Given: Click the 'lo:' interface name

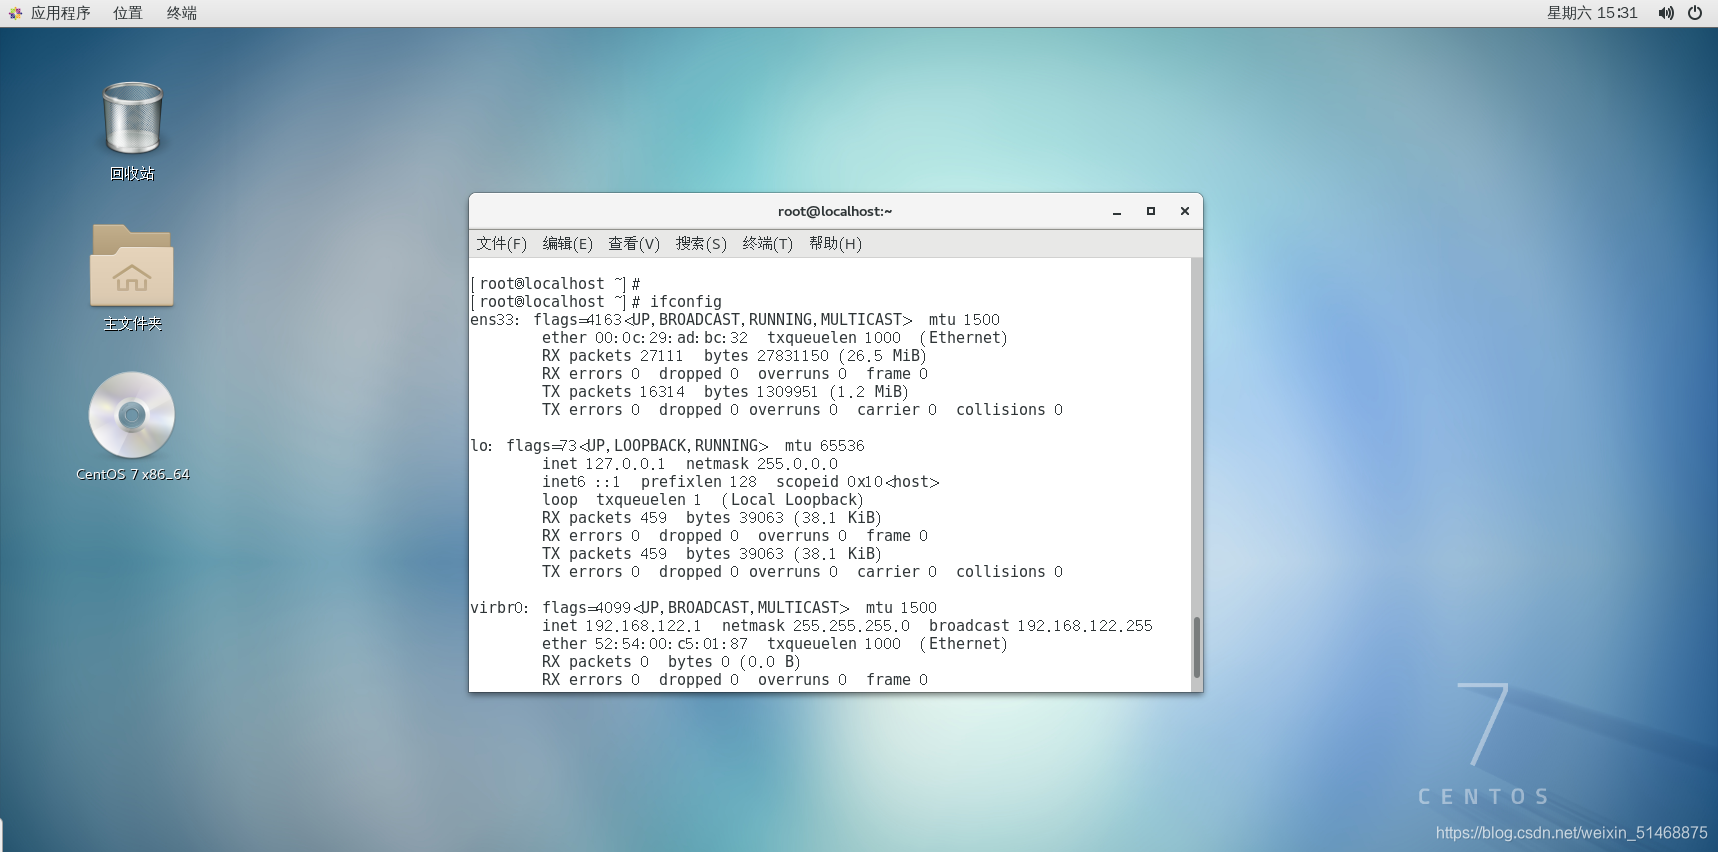Looking at the screenshot, I should click(482, 446).
